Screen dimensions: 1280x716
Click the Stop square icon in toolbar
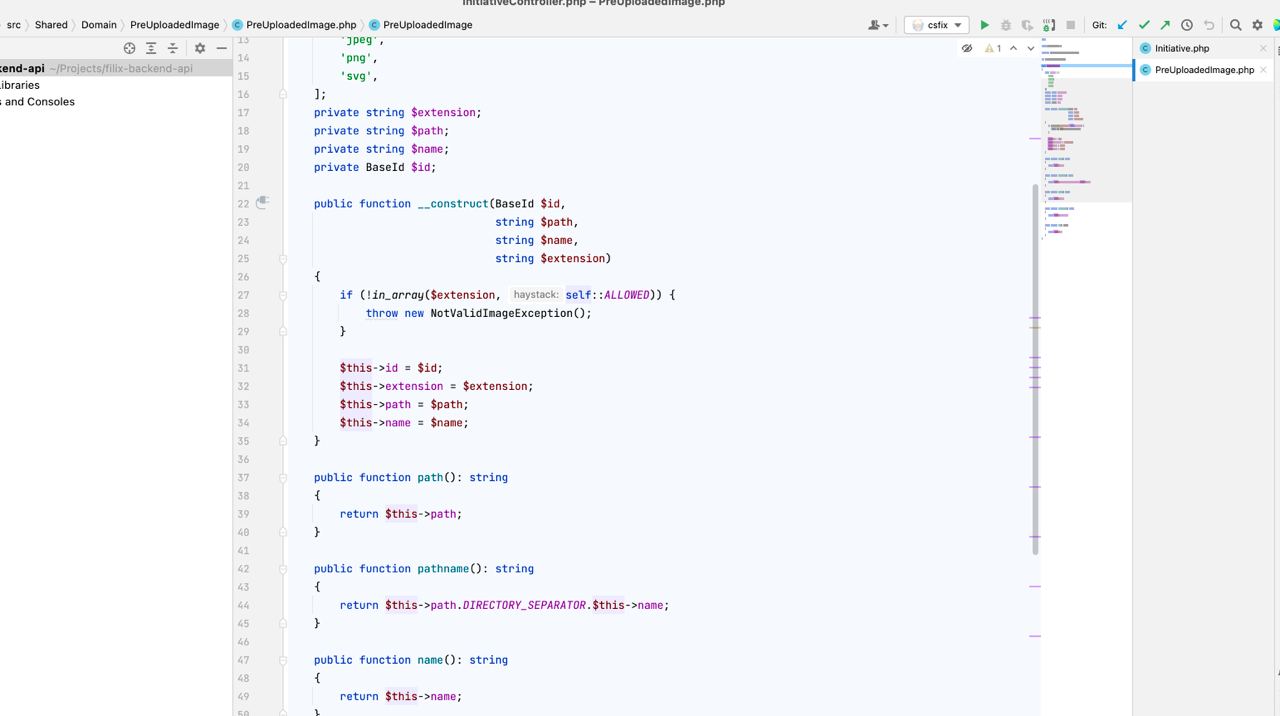pos(1070,25)
